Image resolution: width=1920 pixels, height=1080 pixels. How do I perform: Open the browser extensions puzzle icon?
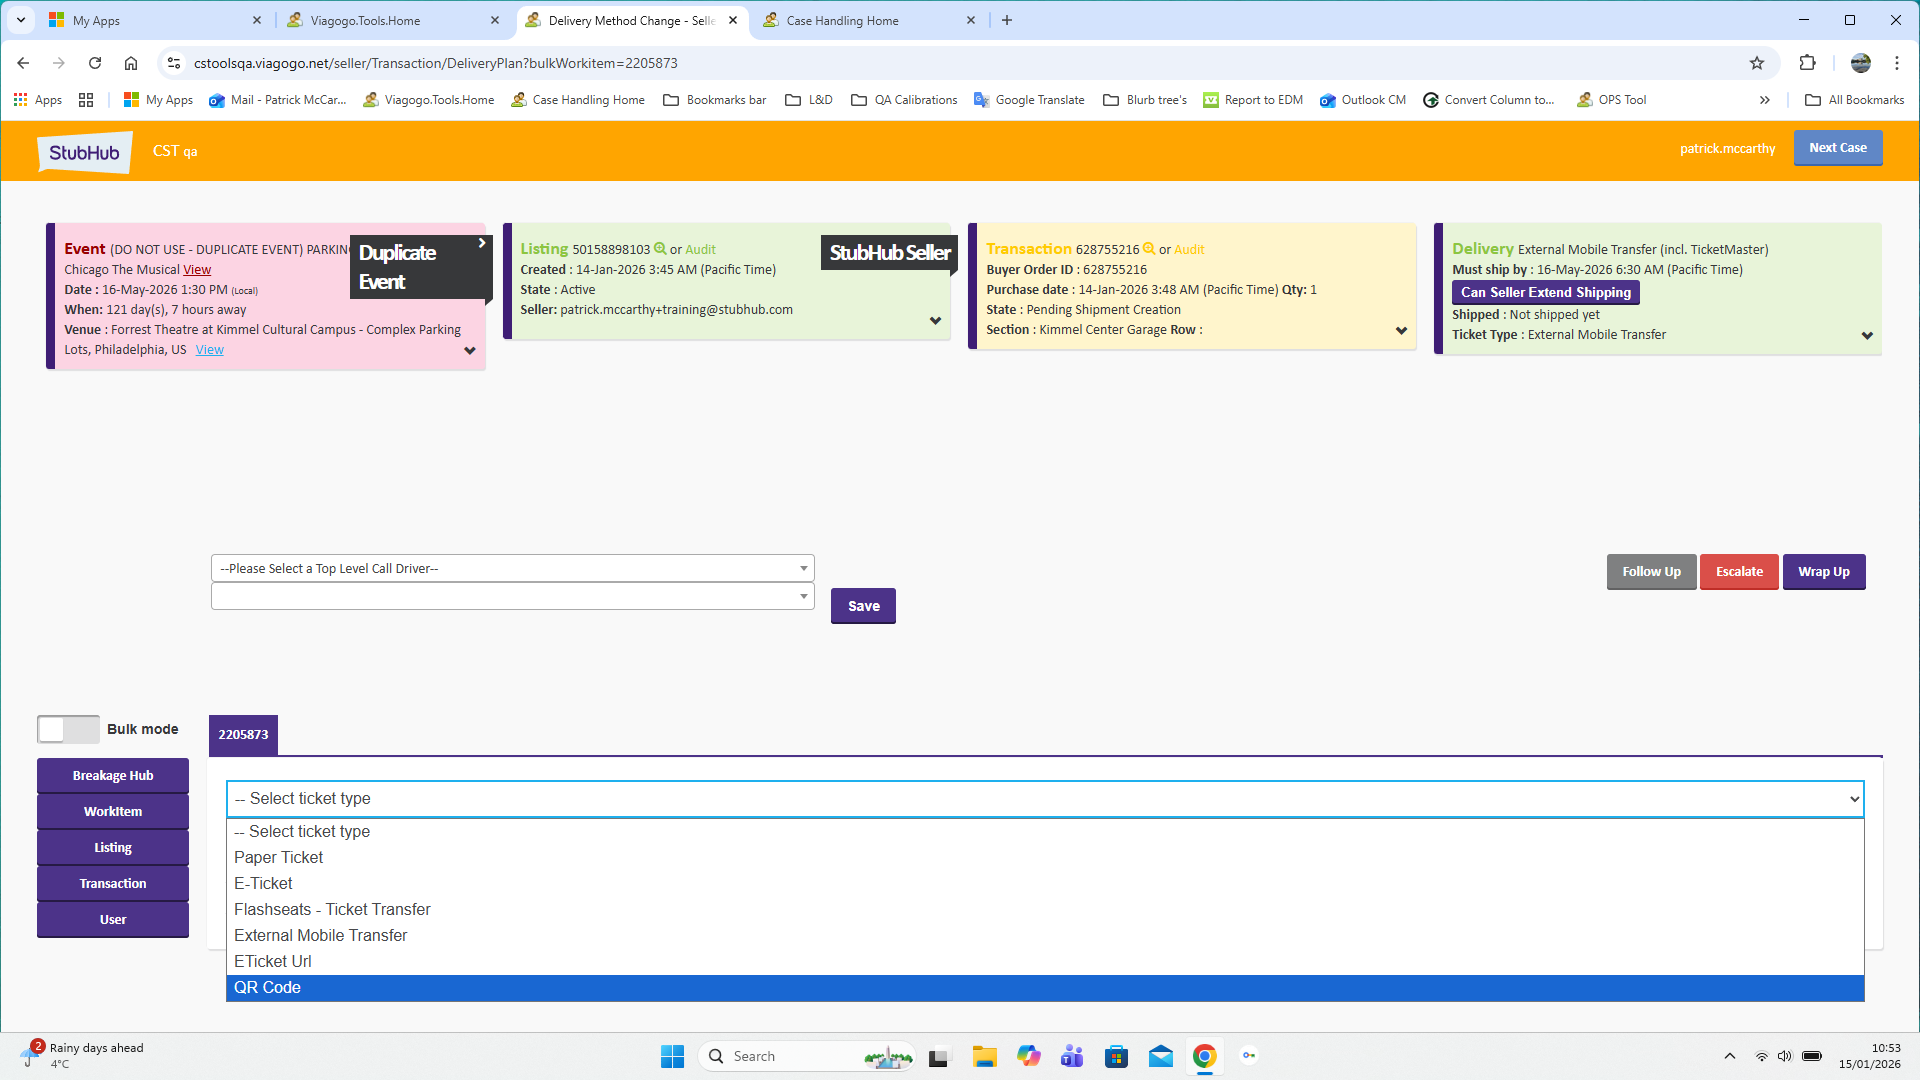[1807, 63]
